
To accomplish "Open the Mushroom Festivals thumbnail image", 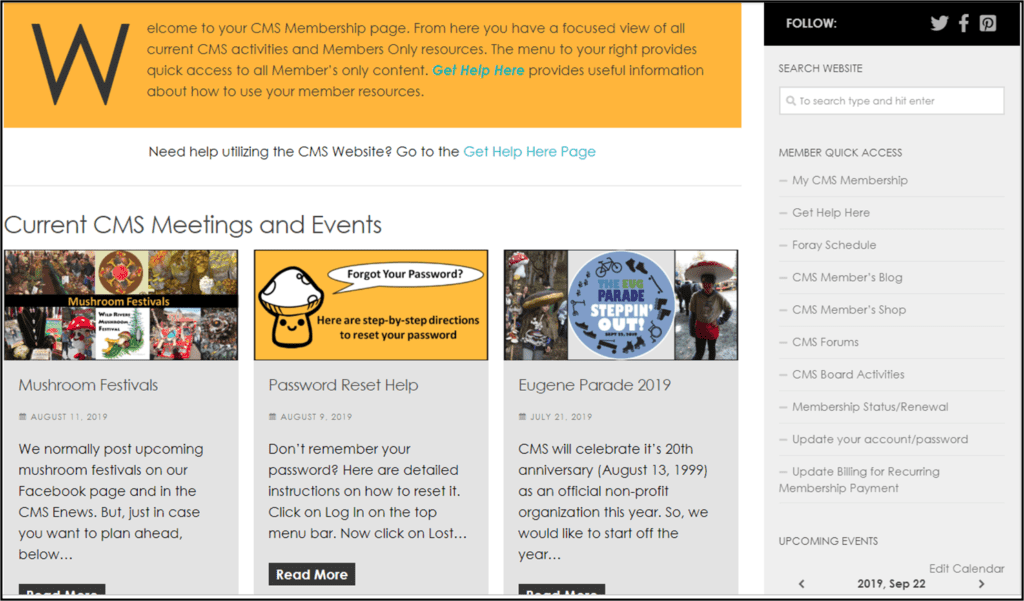I will 121,304.
